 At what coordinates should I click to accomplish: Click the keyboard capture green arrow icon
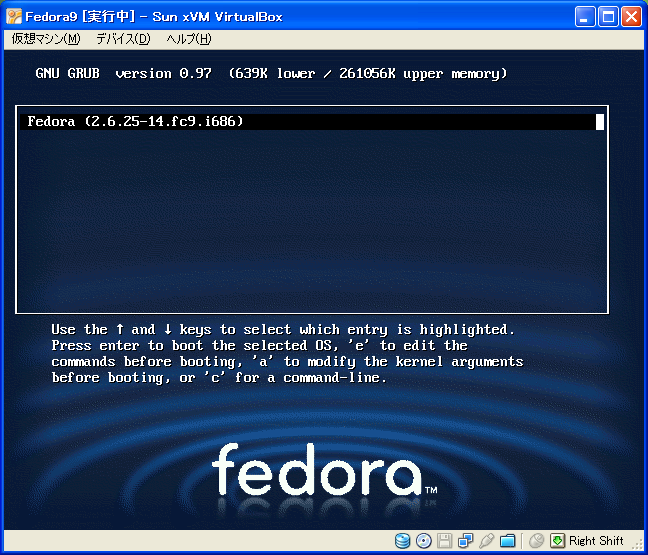(x=557, y=540)
